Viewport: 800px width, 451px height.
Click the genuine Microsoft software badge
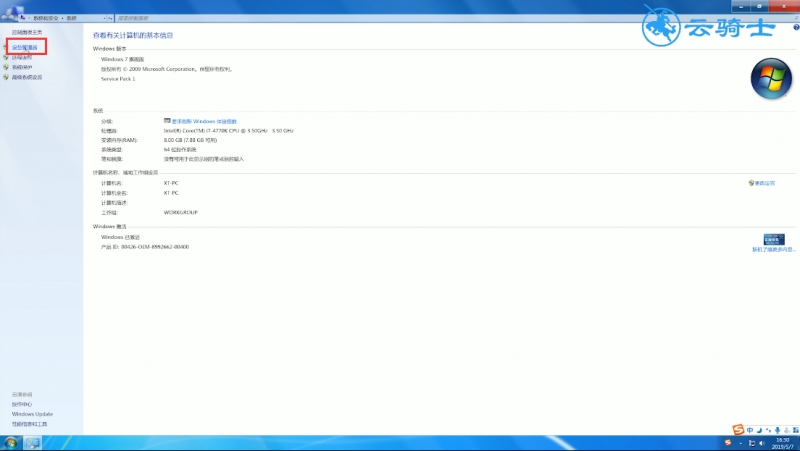click(x=774, y=239)
